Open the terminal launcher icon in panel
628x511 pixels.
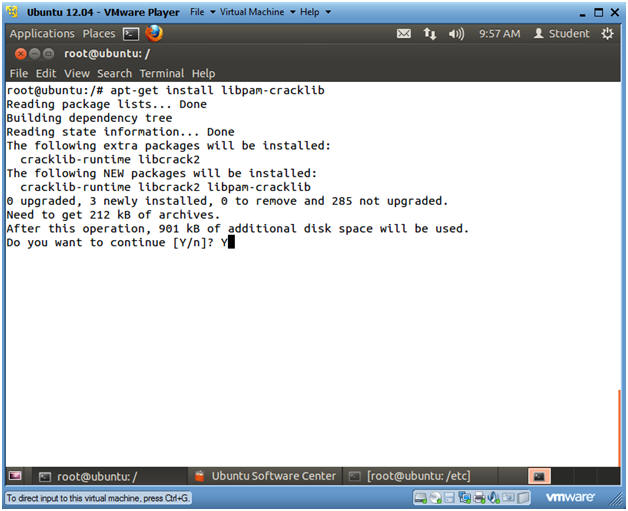coord(131,34)
